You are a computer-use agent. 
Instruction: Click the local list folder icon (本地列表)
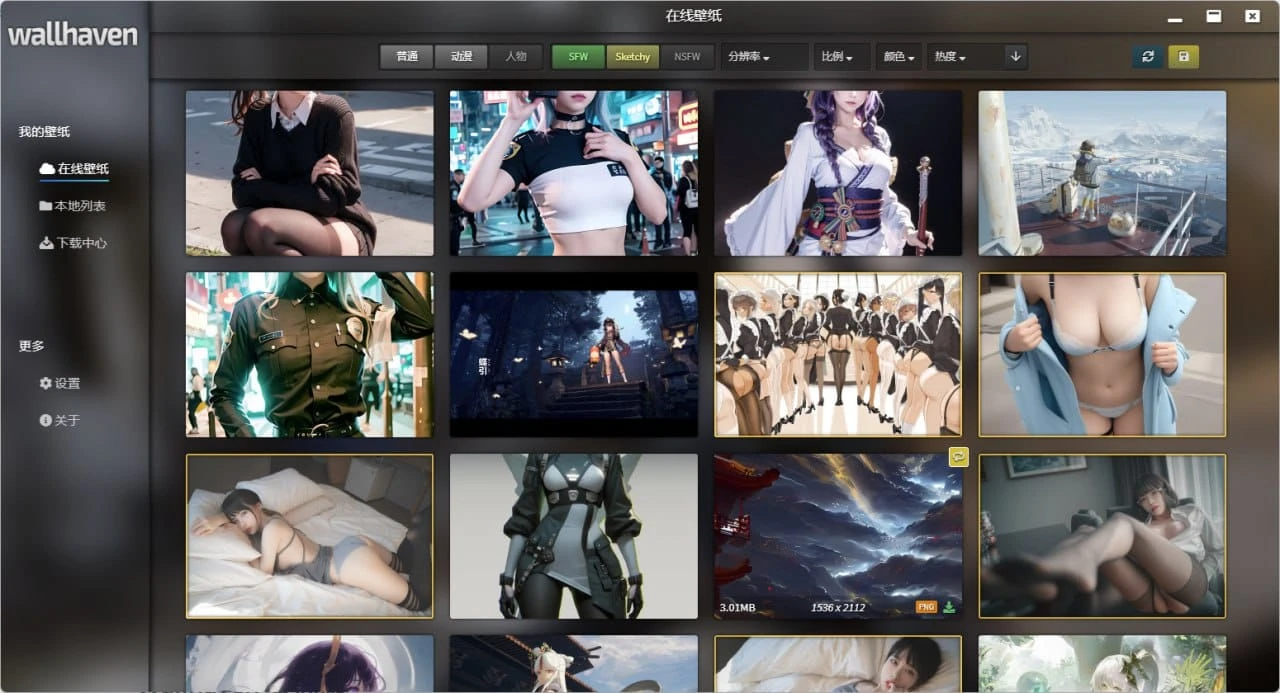point(46,206)
